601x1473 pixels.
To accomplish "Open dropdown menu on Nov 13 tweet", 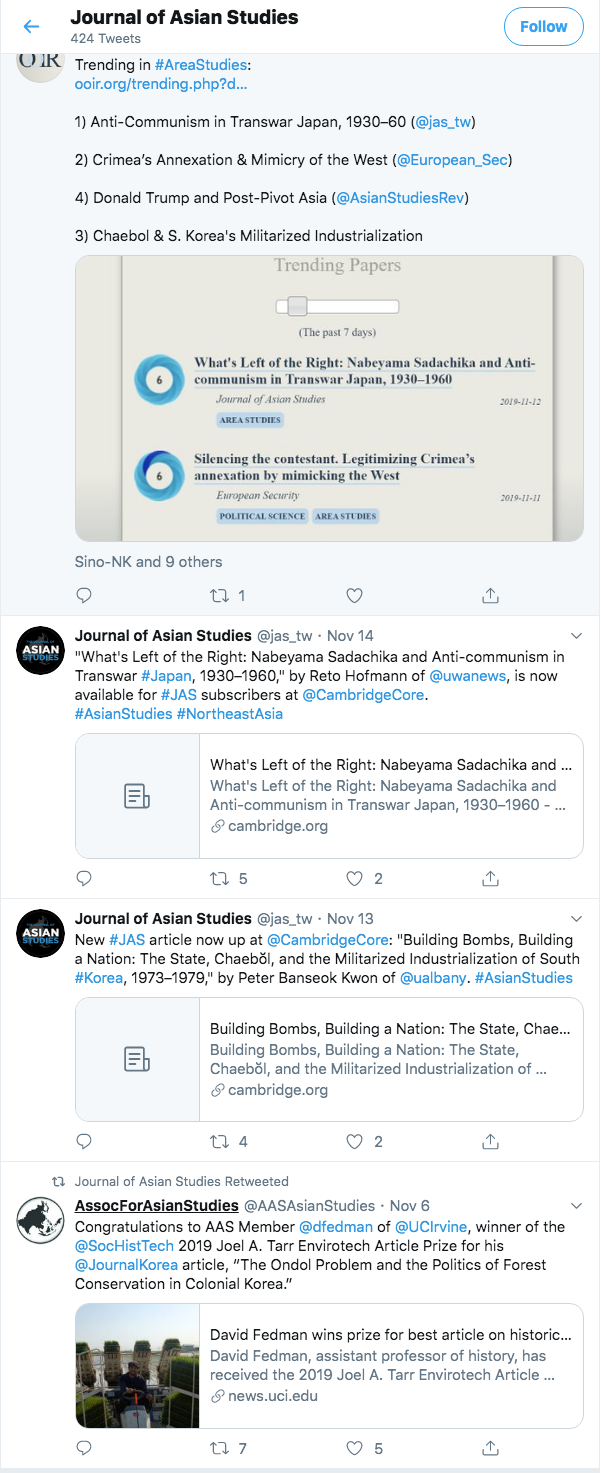I will [x=576, y=919].
